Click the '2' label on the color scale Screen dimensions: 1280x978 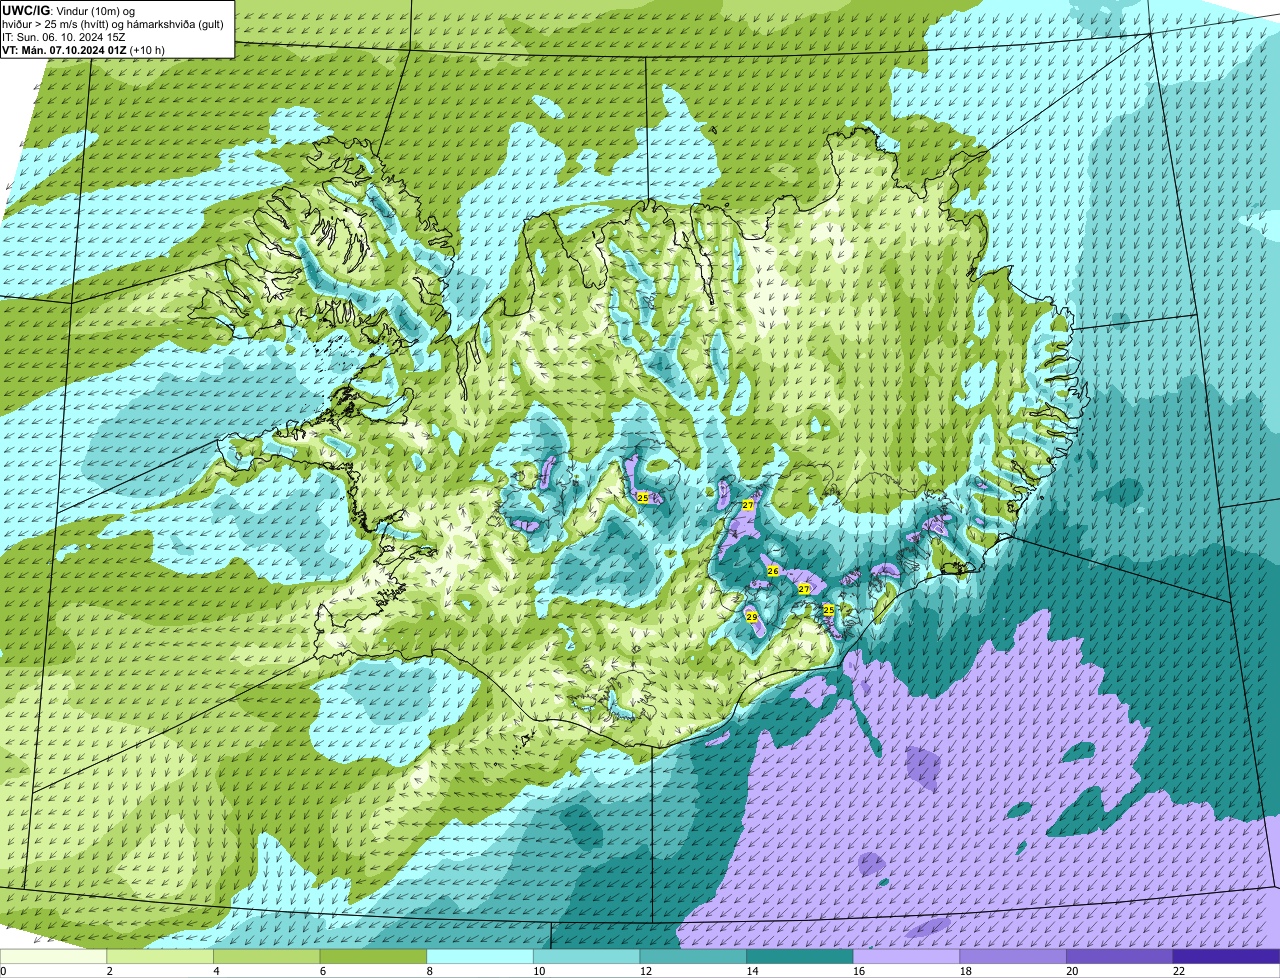tap(109, 971)
